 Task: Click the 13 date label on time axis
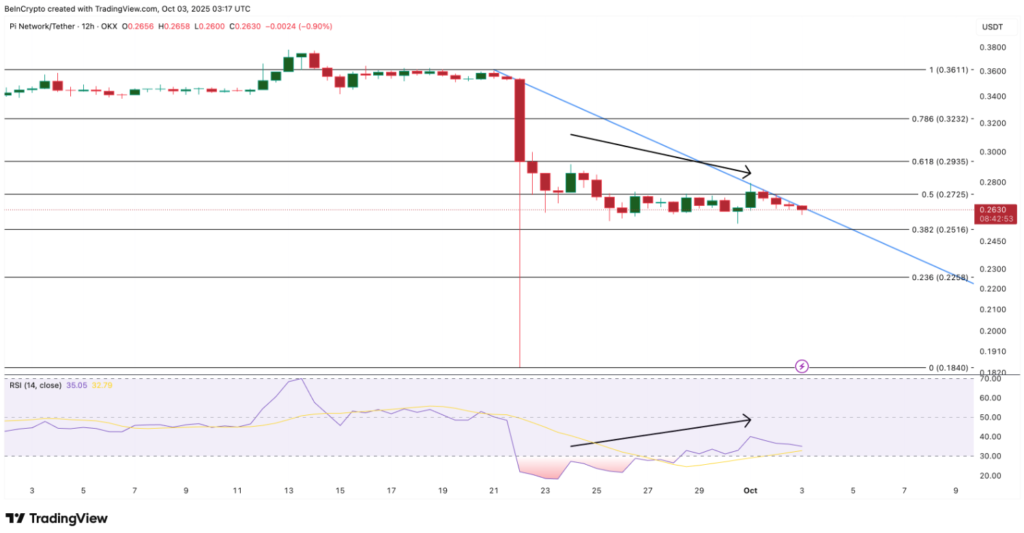coord(289,491)
